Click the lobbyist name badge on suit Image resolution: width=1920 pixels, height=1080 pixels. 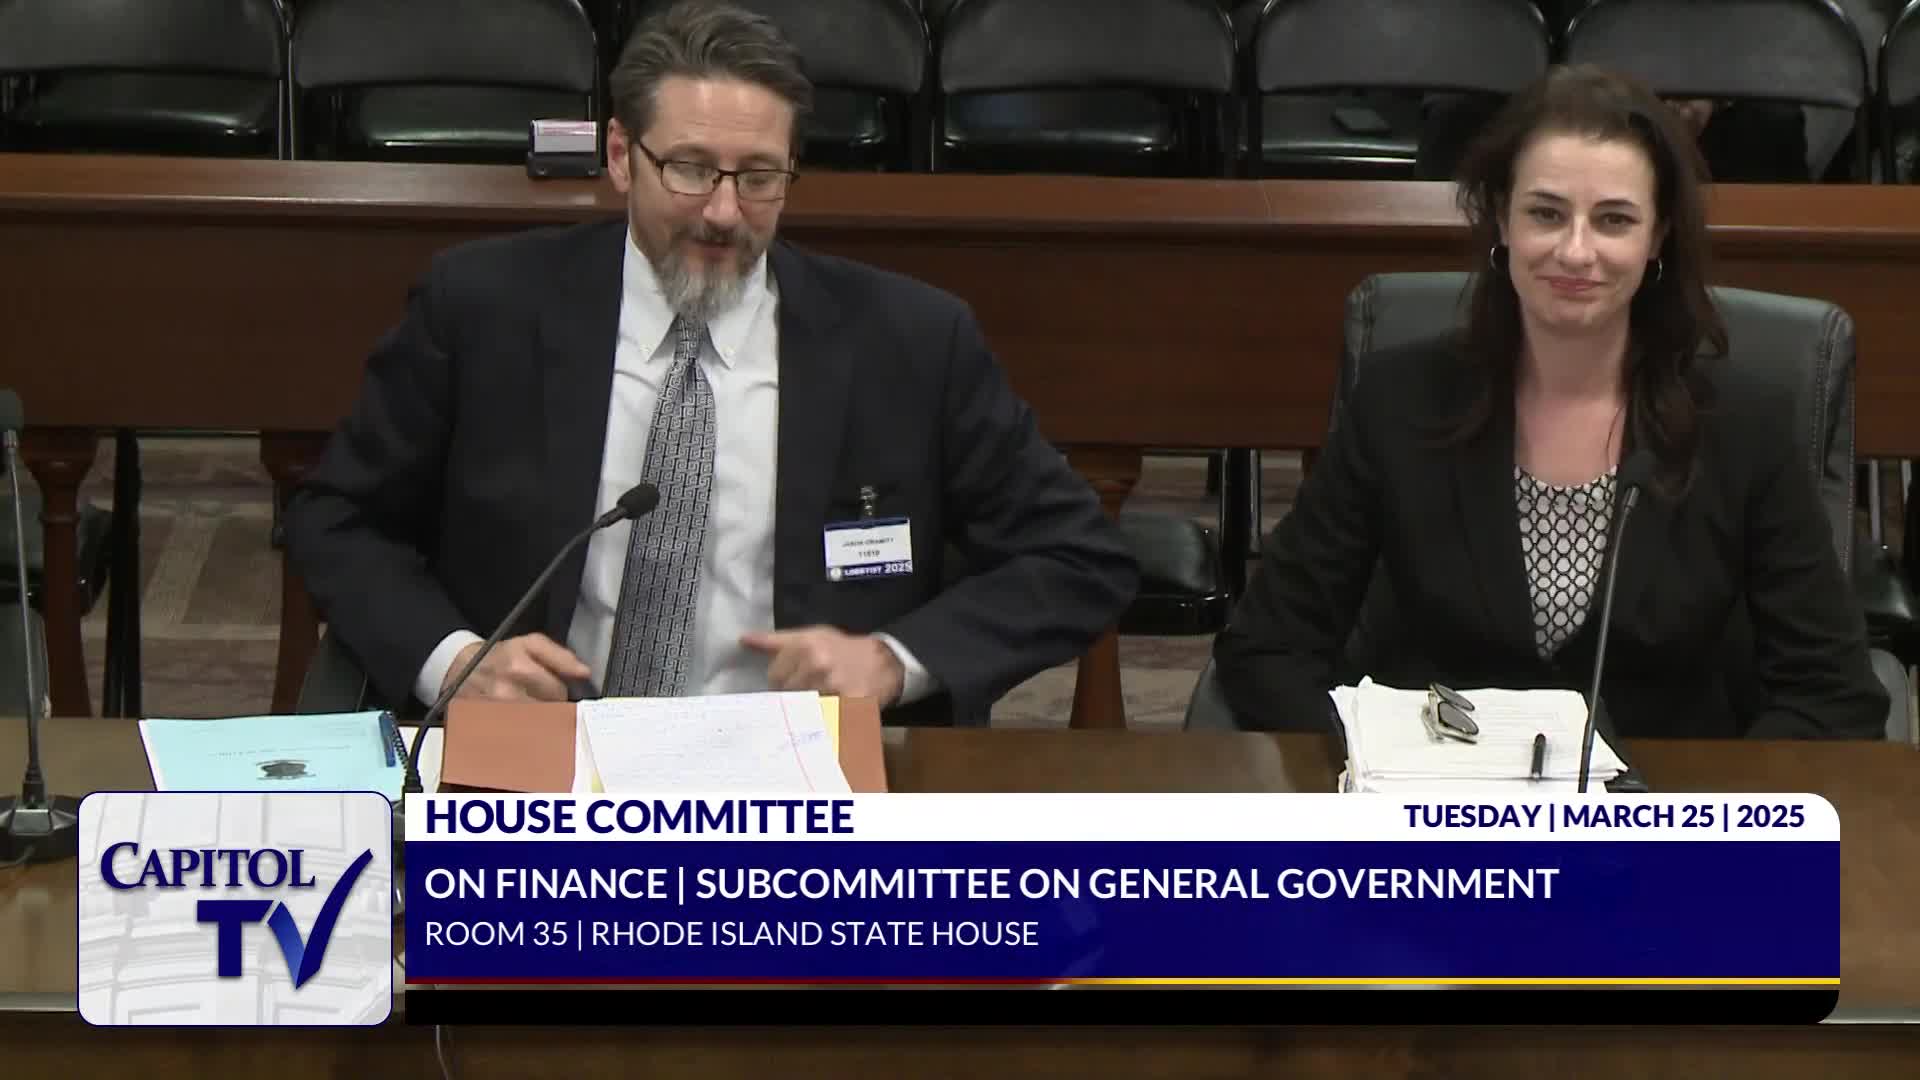868,549
